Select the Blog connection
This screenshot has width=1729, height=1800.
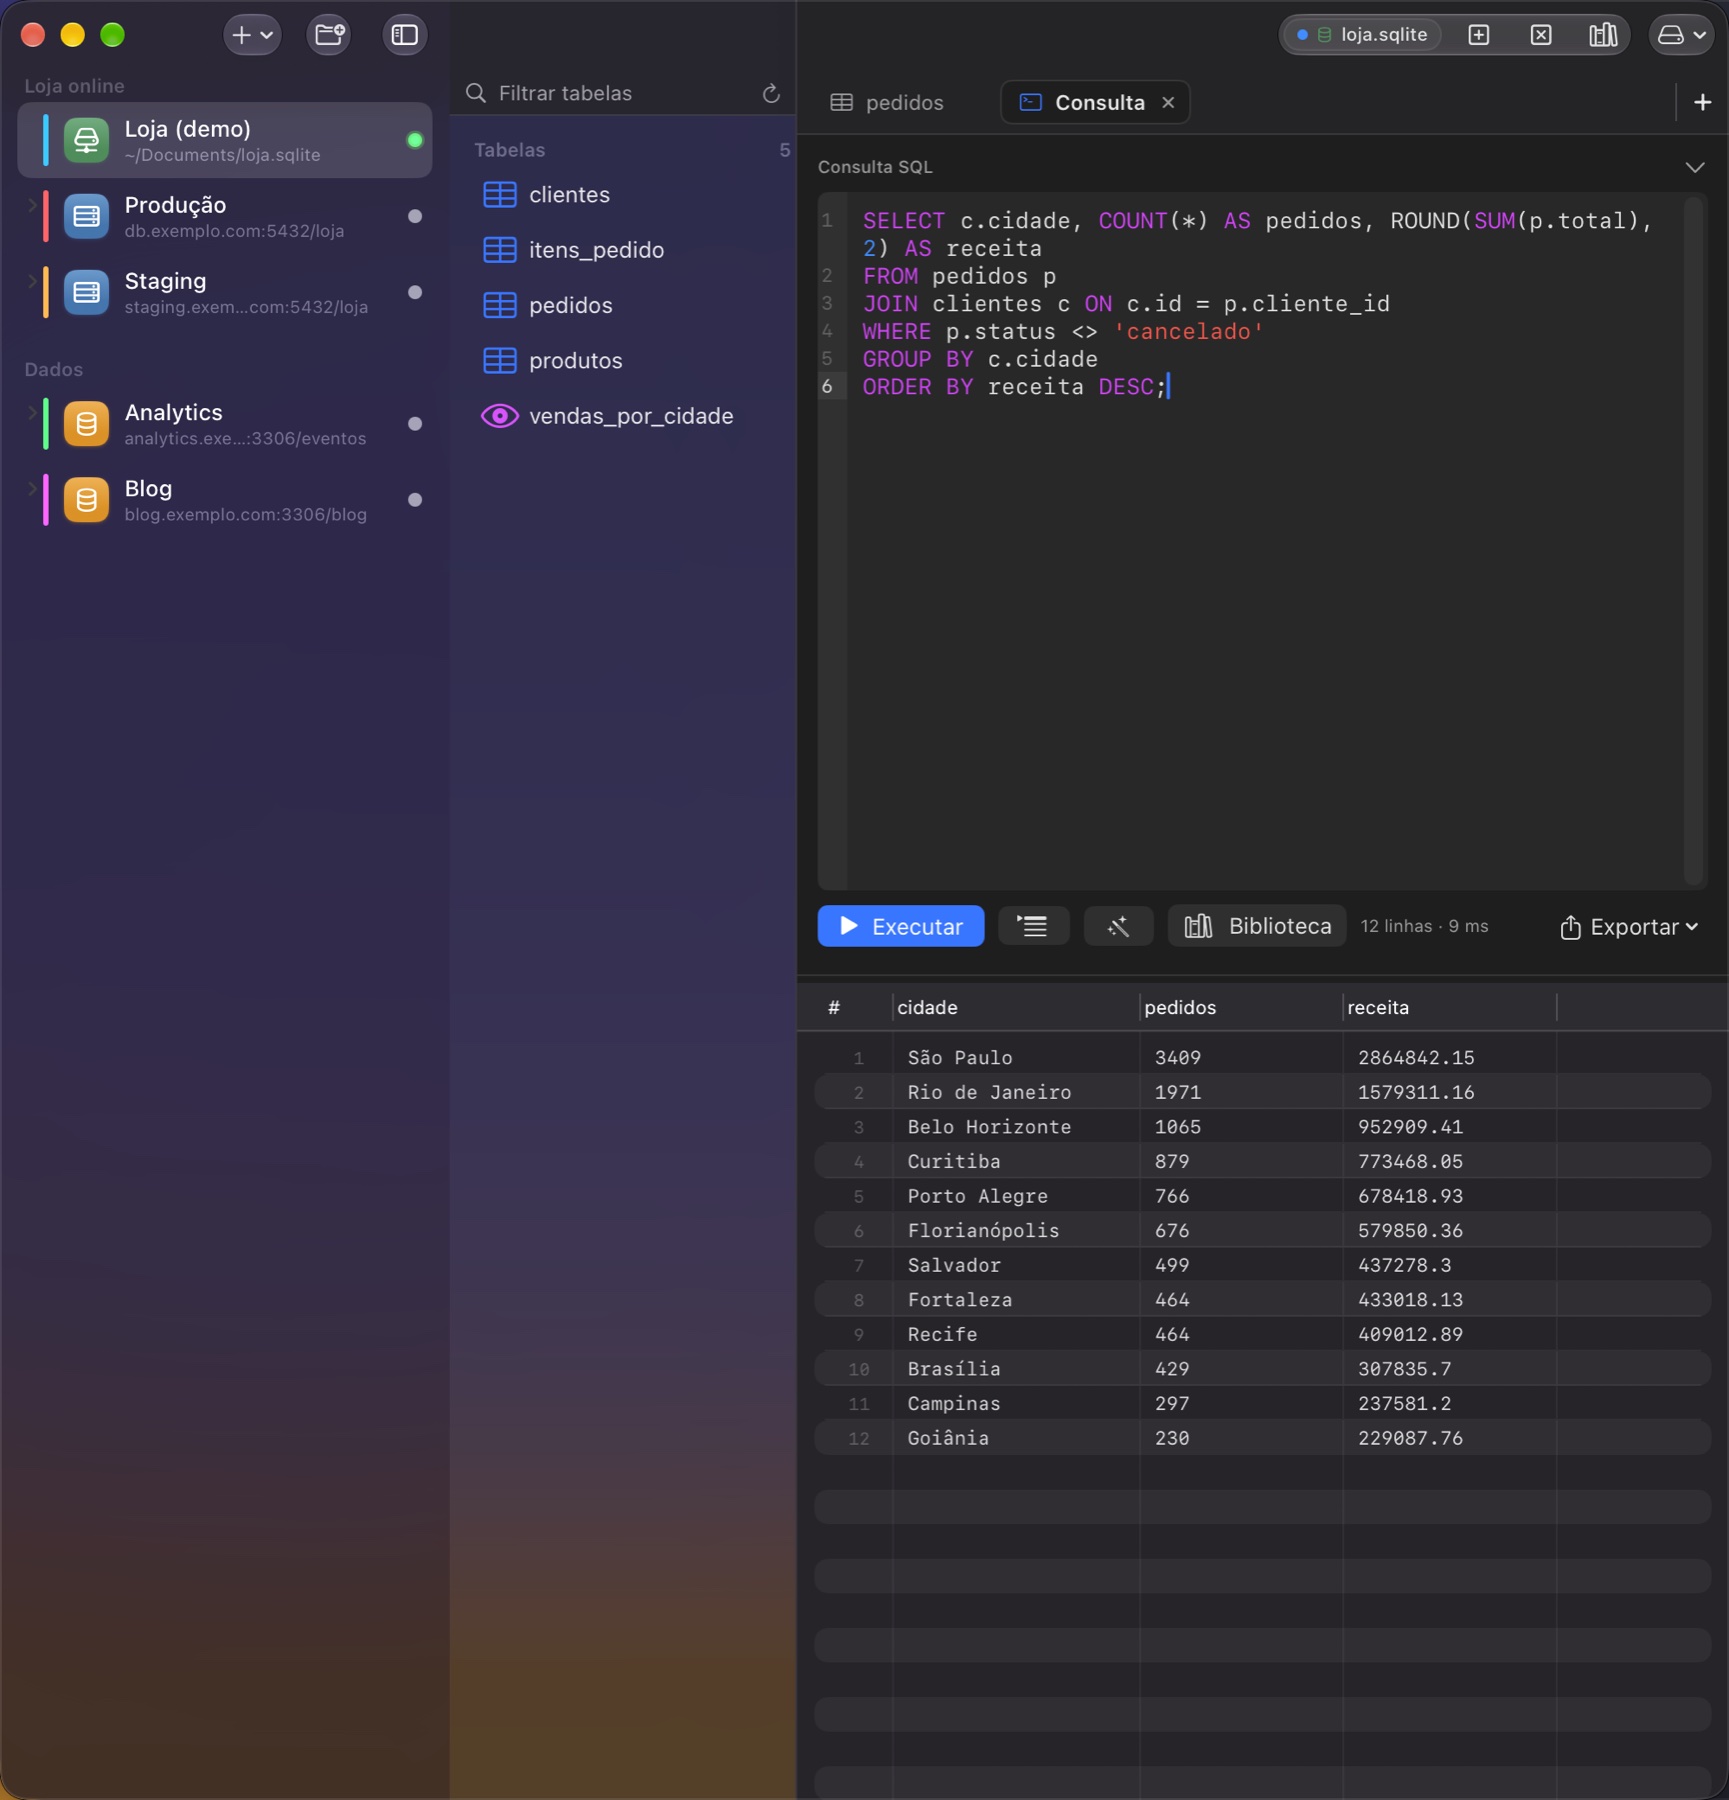(225, 500)
